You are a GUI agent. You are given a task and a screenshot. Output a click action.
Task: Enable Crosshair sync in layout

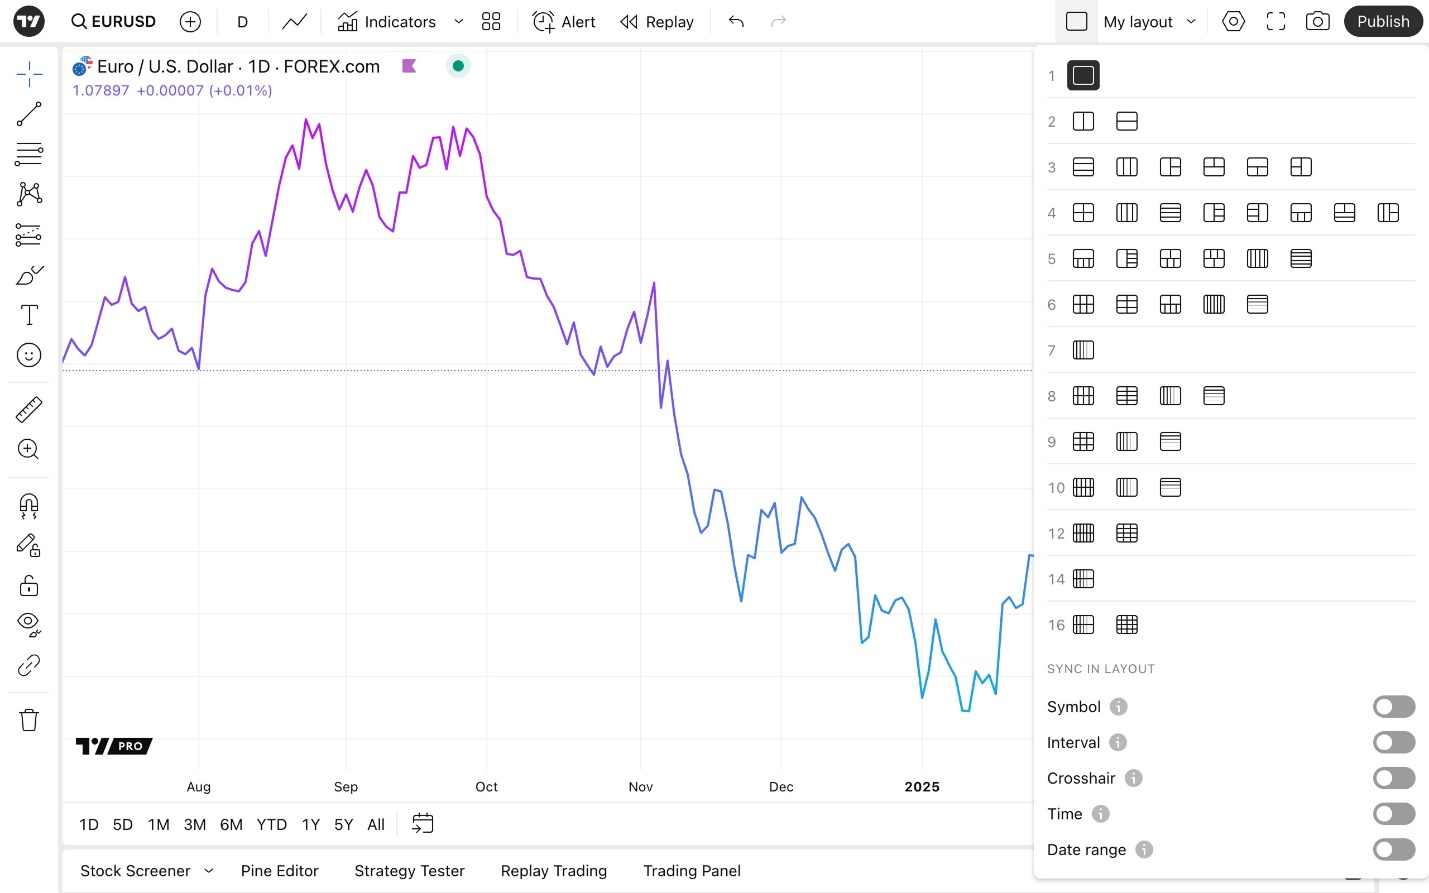pos(1394,778)
